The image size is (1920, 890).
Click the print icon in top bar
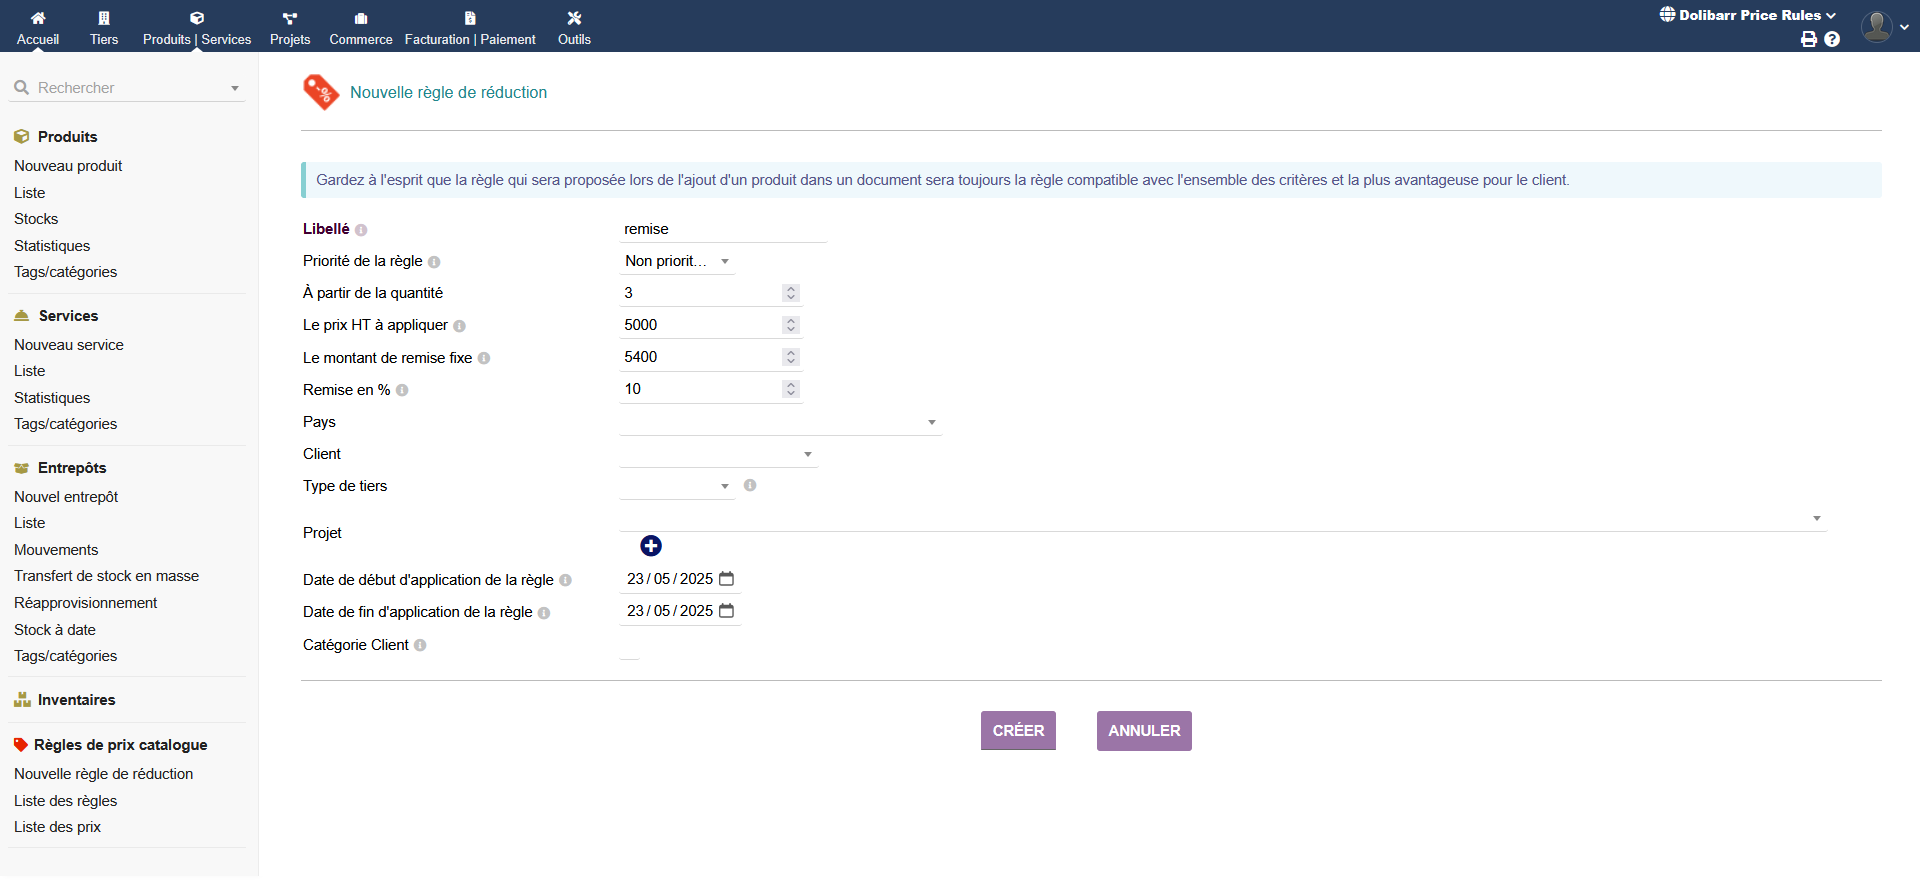pyautogui.click(x=1808, y=39)
